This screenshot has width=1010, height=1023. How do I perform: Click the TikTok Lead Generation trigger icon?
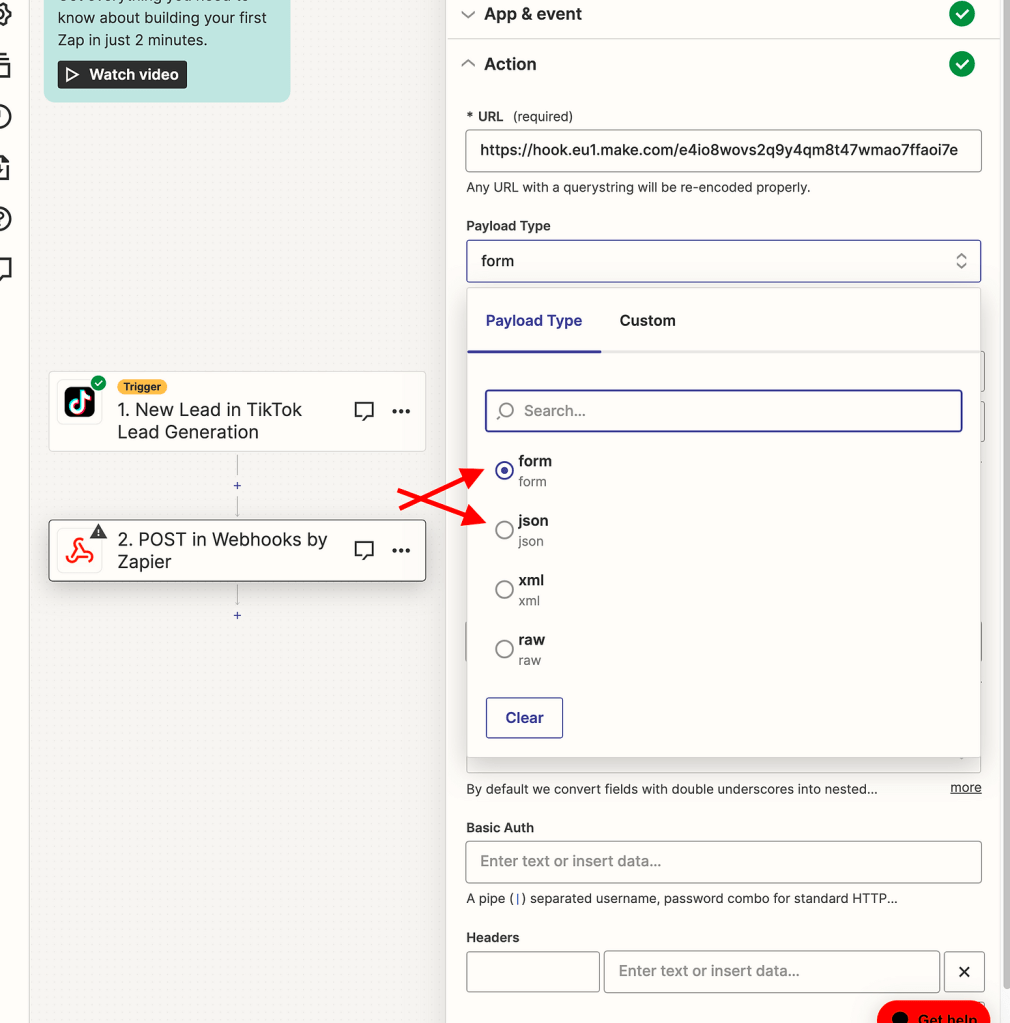[80, 403]
